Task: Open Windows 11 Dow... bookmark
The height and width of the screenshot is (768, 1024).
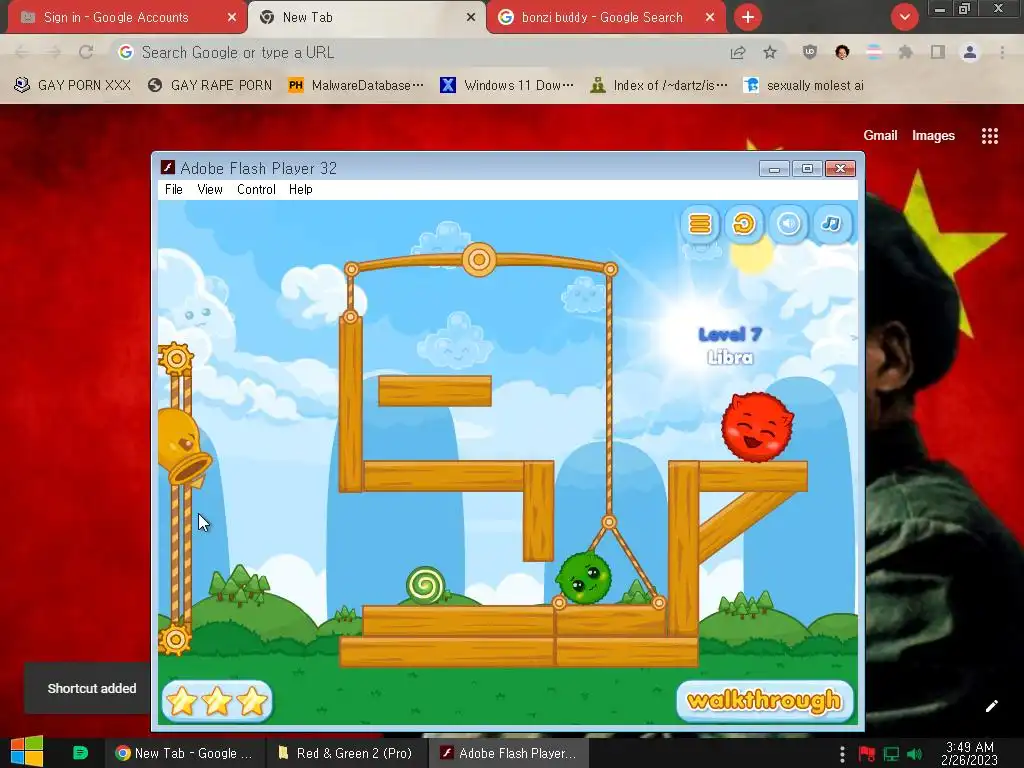Action: coord(507,85)
